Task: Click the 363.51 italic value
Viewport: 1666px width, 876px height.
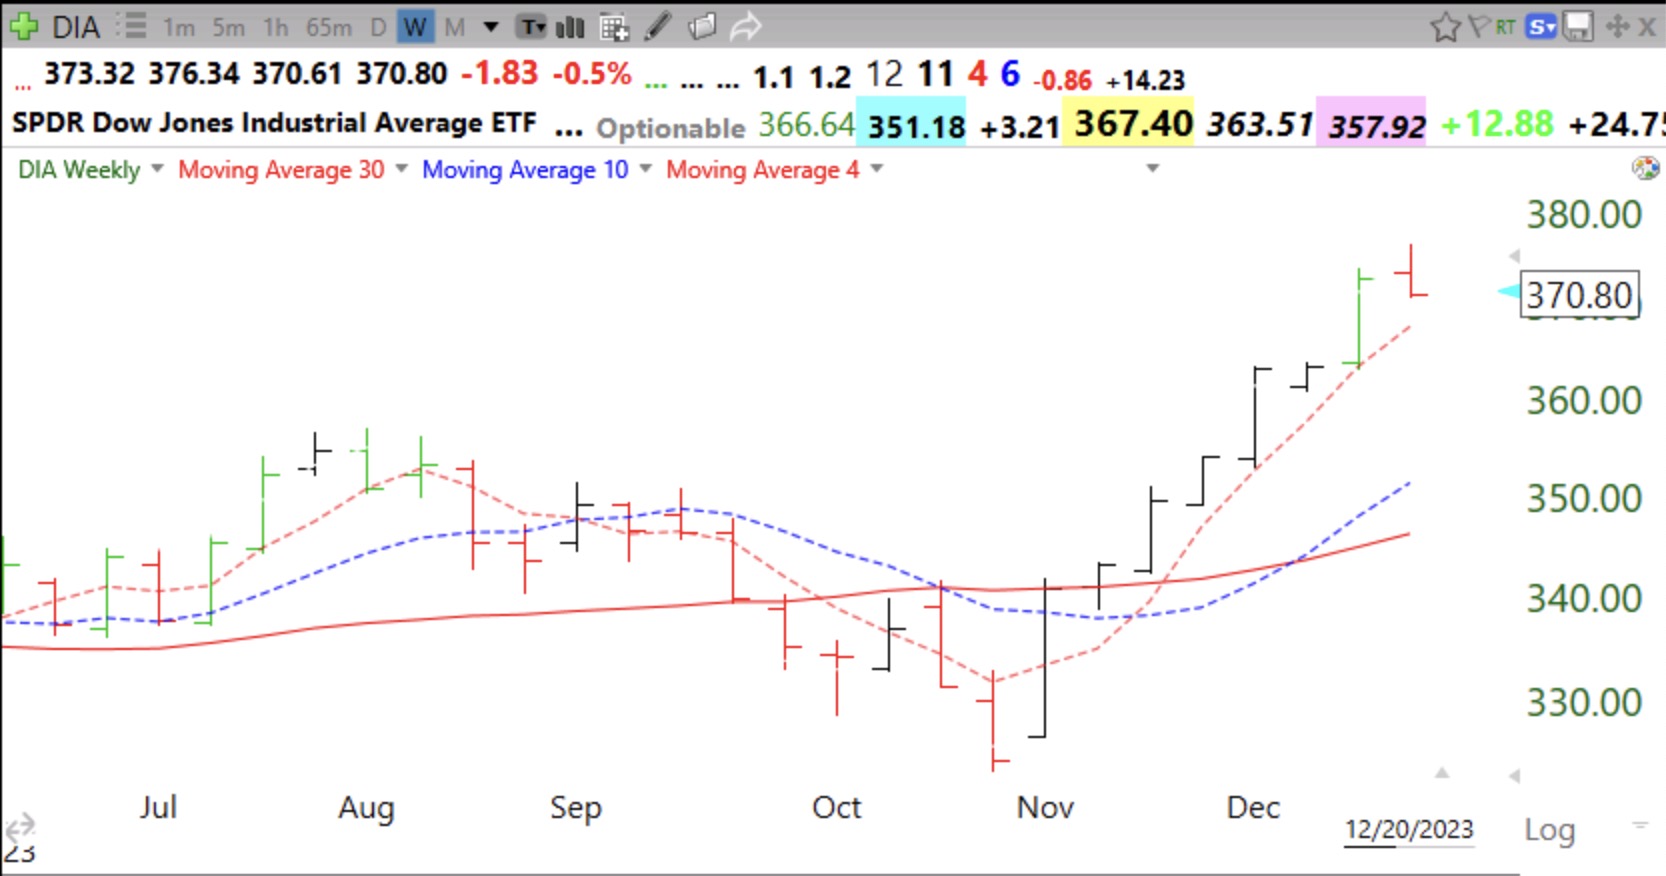Action: coord(1259,125)
